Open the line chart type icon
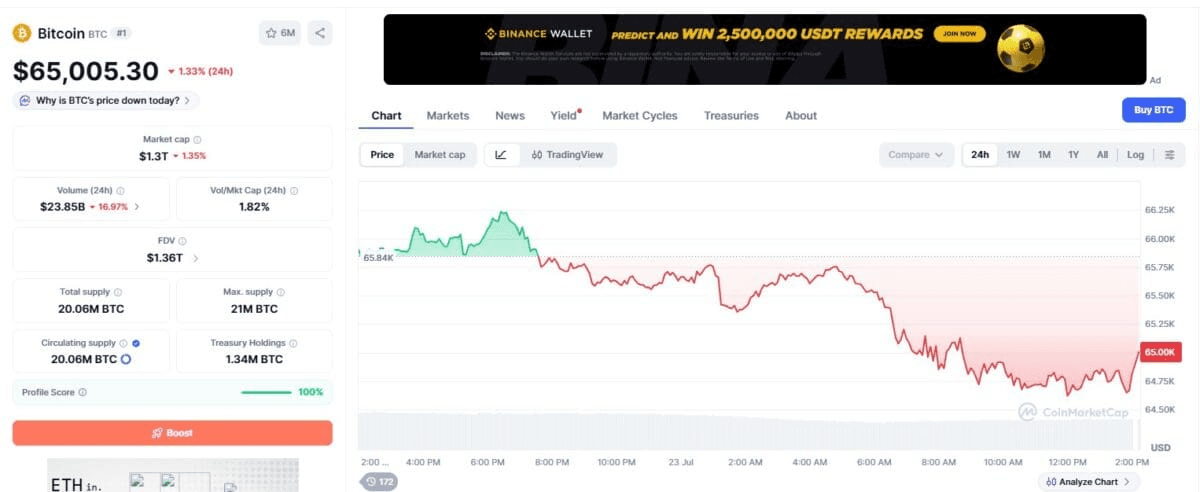 [501, 155]
